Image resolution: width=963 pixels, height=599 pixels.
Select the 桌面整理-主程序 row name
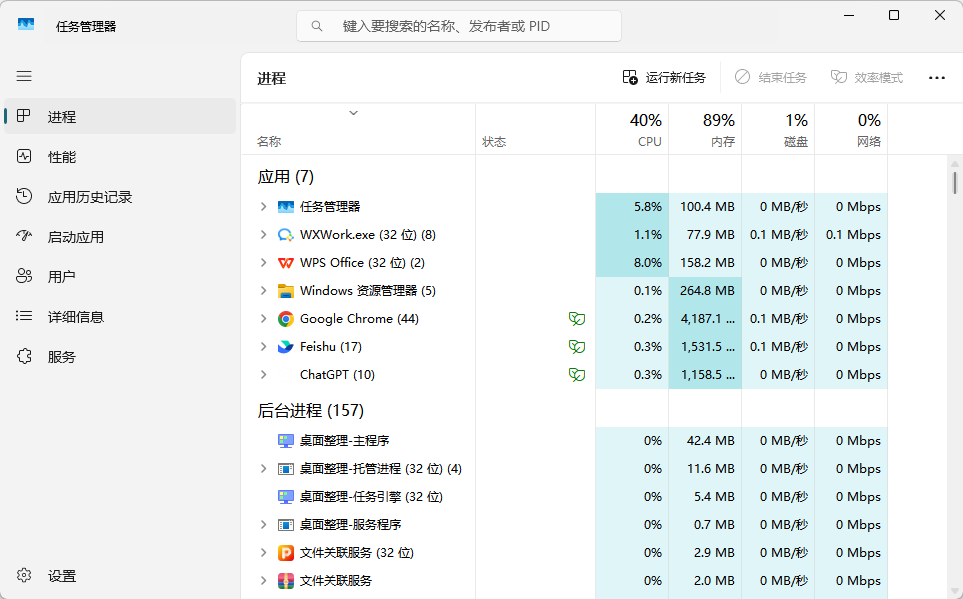pos(345,441)
